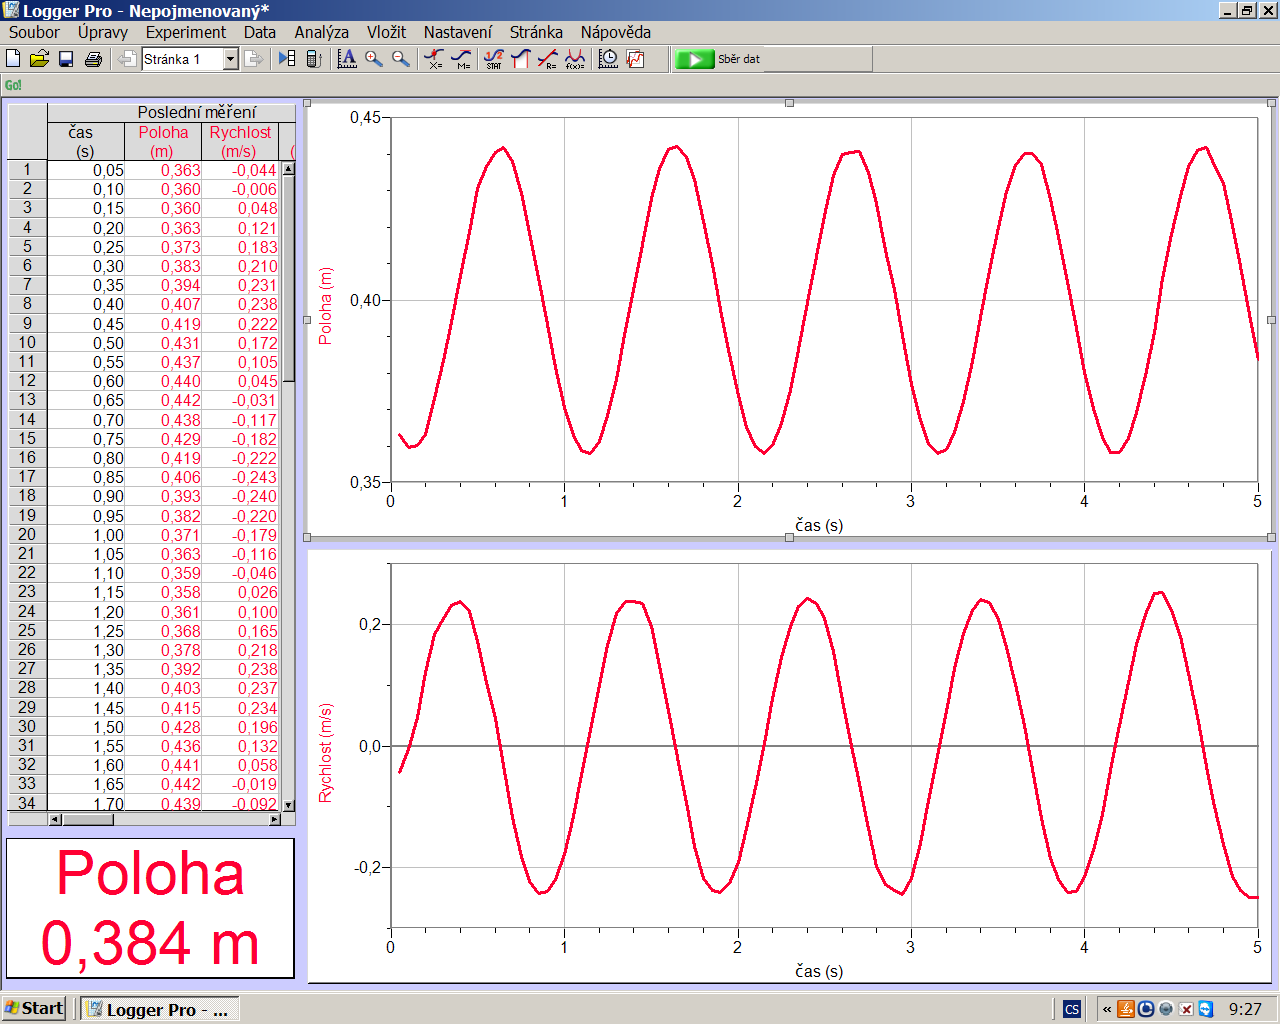This screenshot has width=1280, height=1024.
Task: Activate the Tangent (M=) tool
Action: 462,59
